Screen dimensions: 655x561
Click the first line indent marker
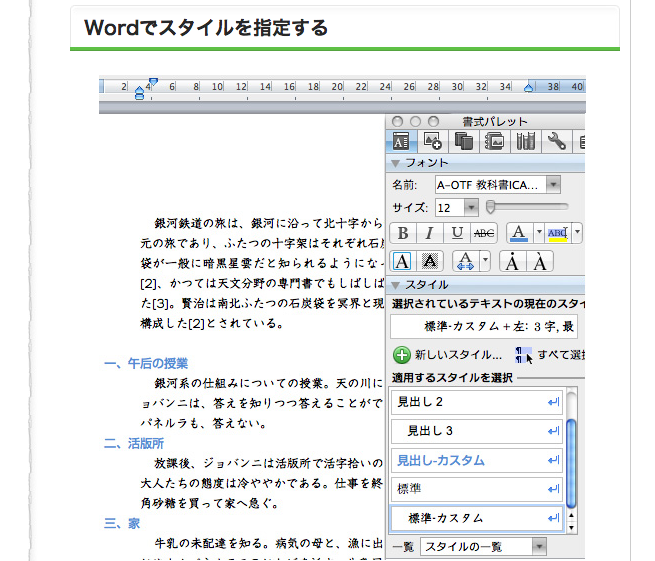click(153, 81)
